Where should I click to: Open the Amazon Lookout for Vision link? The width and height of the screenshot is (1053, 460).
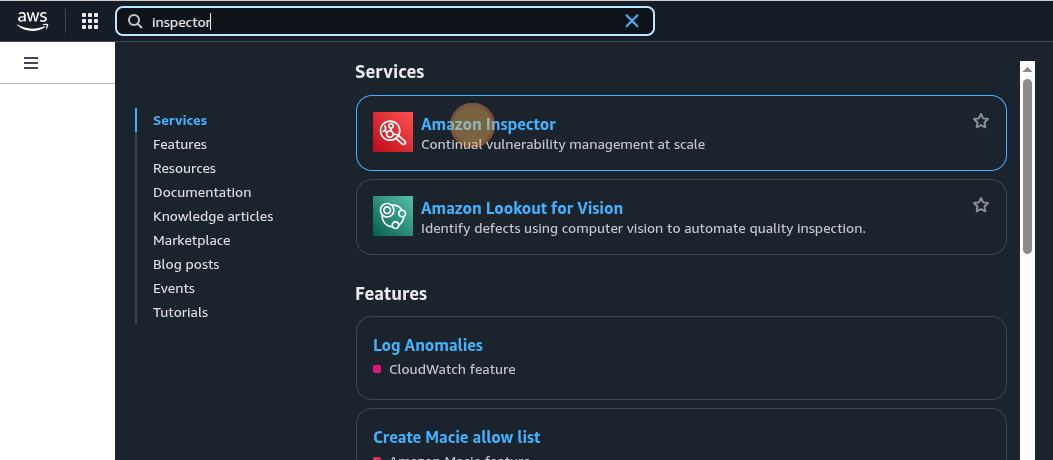521,208
